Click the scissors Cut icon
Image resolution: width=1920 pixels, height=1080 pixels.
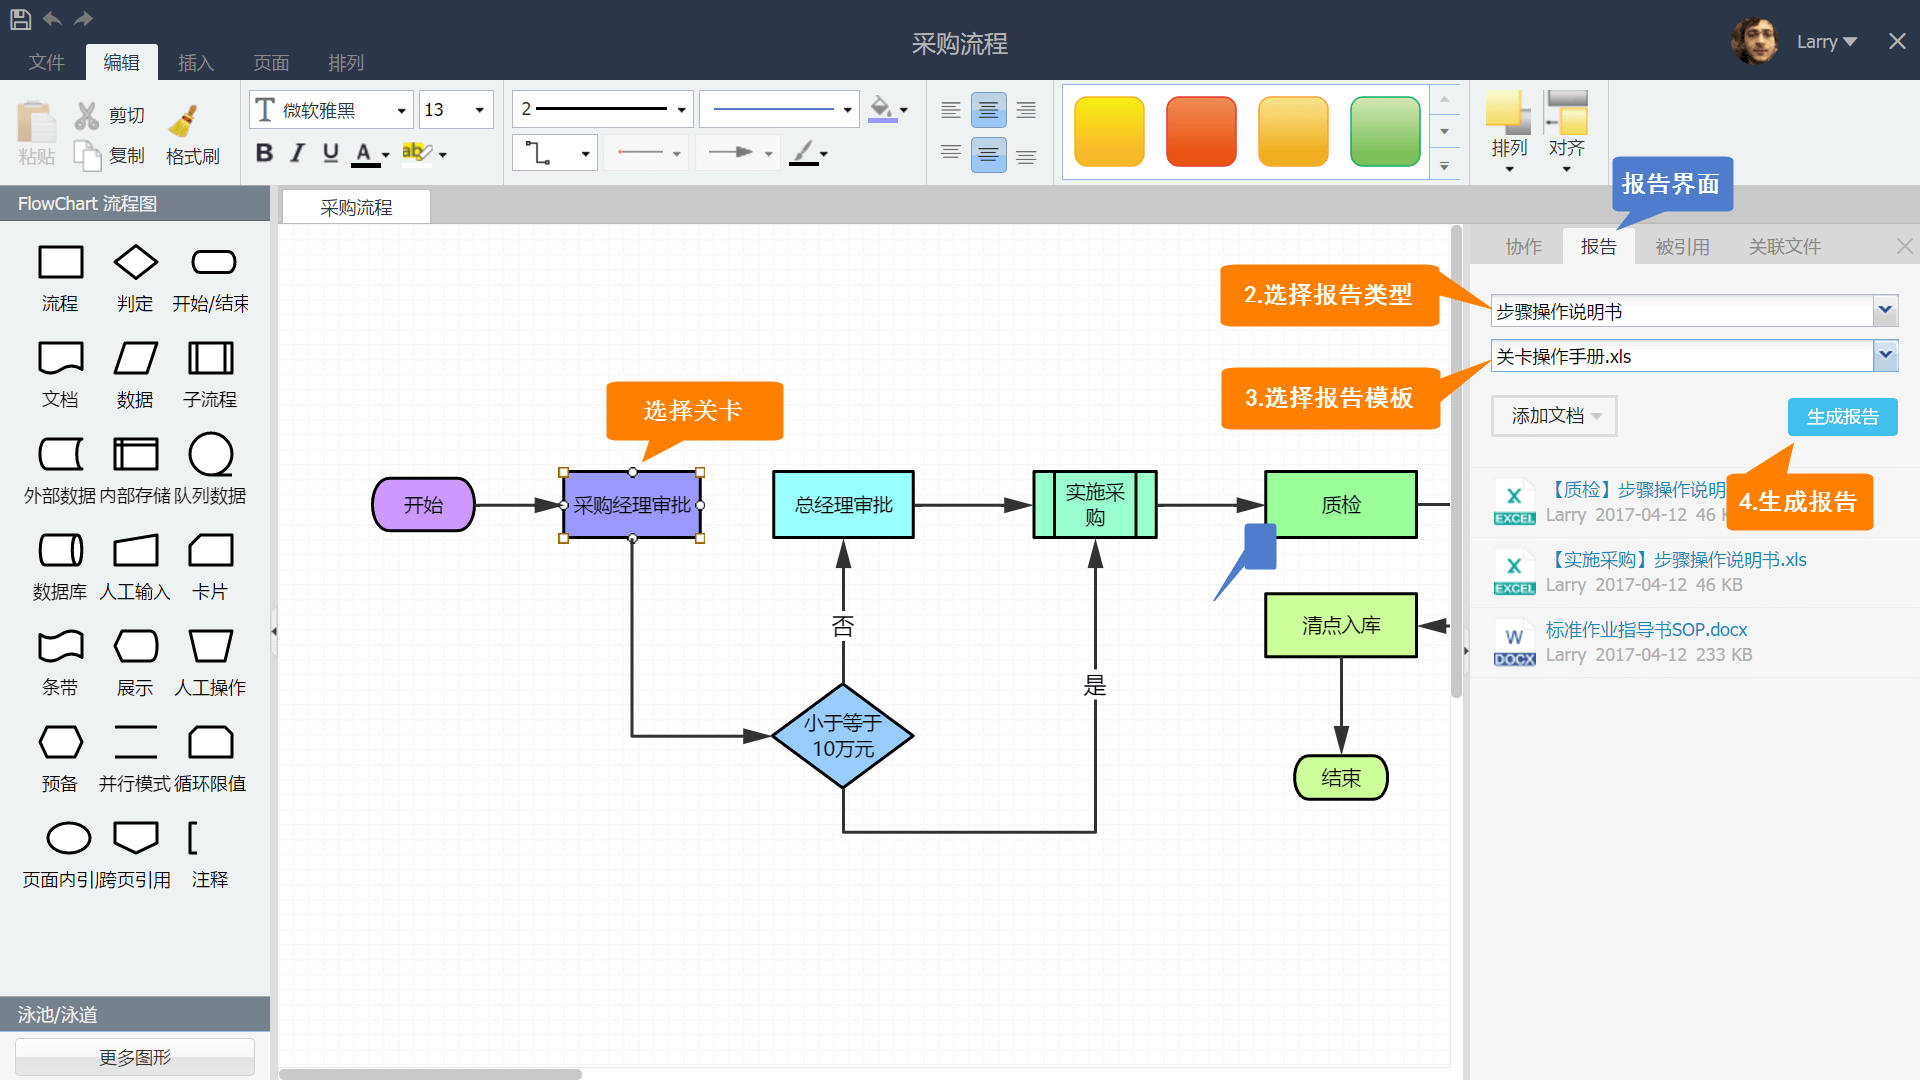pyautogui.click(x=87, y=116)
